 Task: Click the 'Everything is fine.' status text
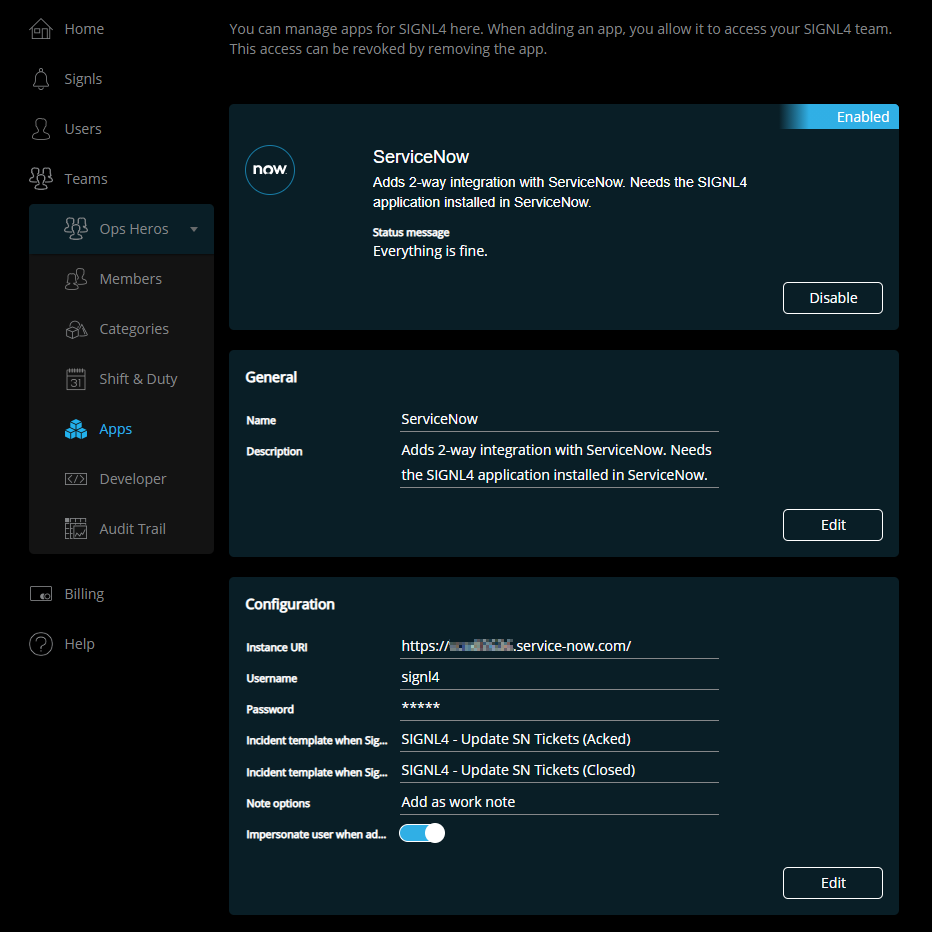(x=430, y=251)
